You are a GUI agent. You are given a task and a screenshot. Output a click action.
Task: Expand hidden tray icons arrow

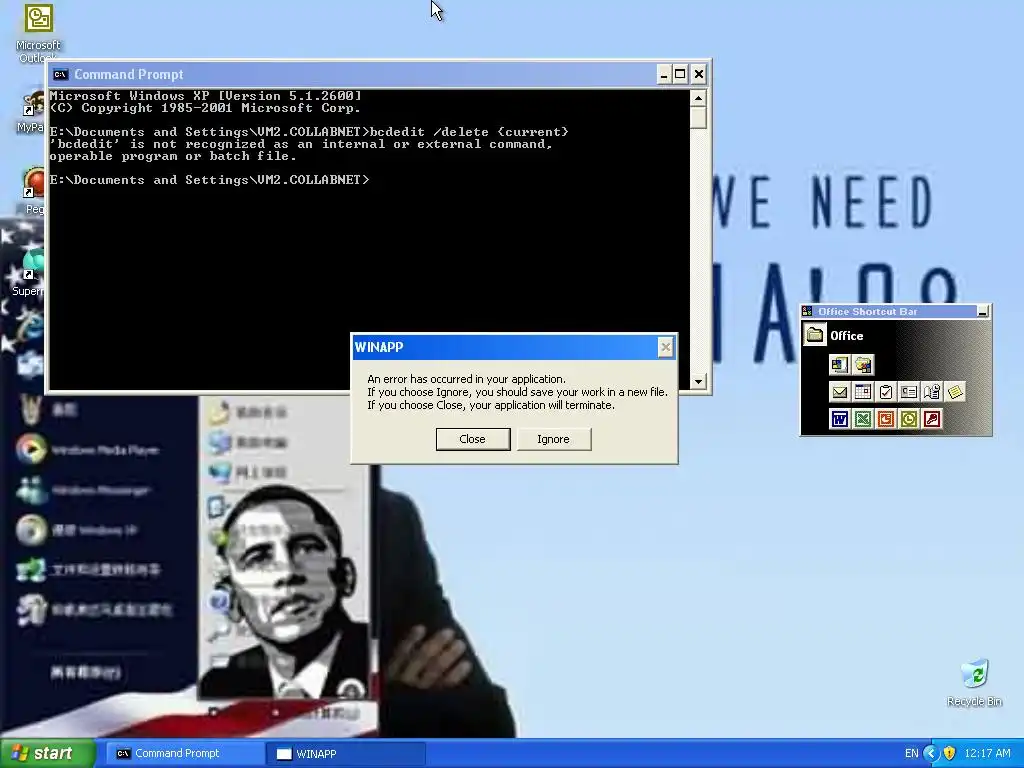[931, 754]
